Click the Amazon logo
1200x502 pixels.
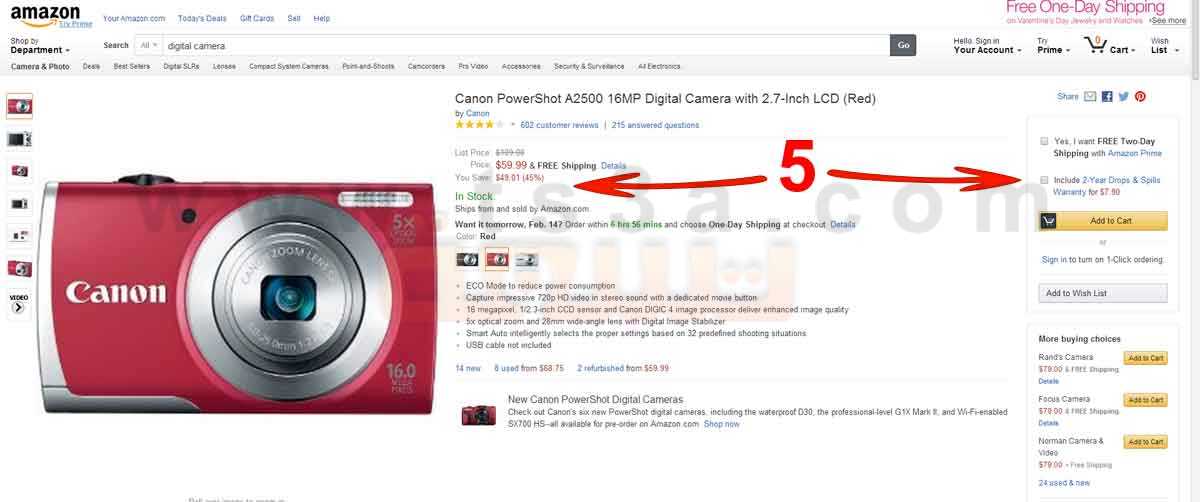coord(45,16)
